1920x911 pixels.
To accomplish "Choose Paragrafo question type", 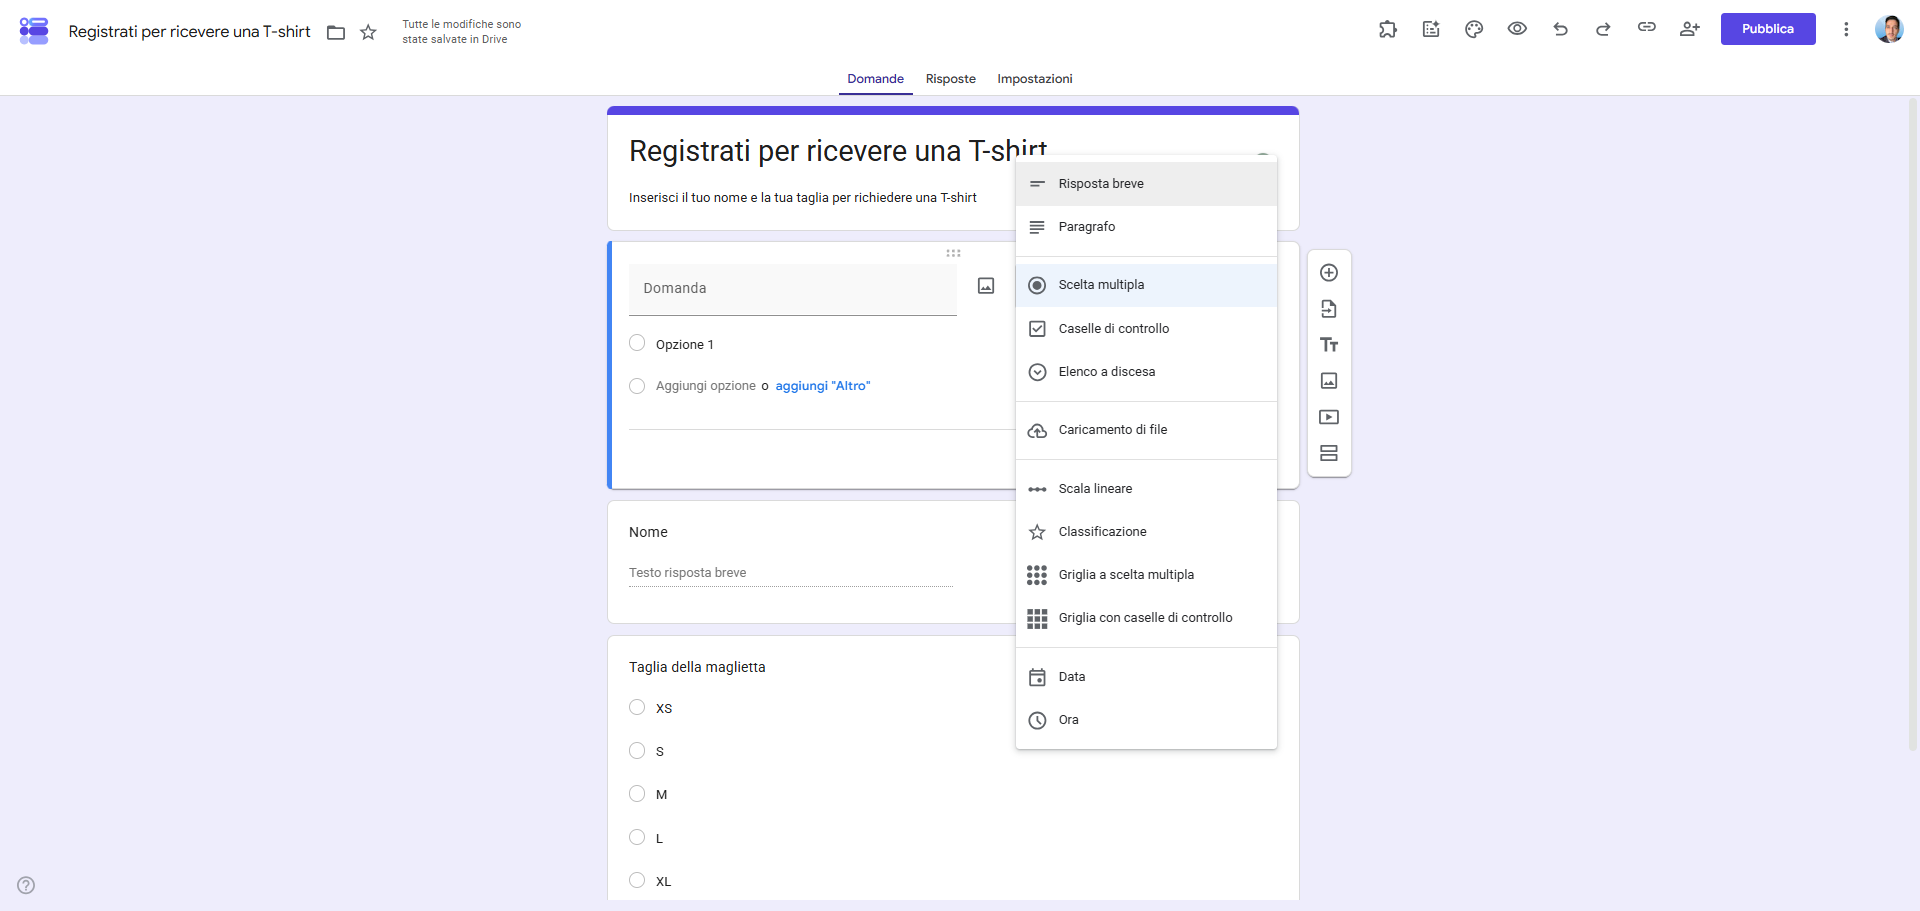I will 1146,227.
